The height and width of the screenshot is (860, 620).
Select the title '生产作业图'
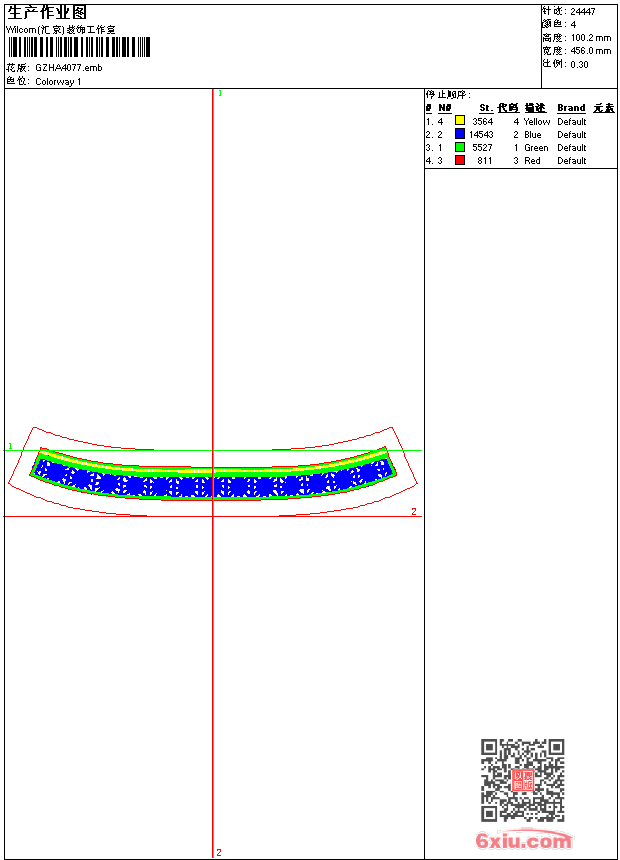click(47, 12)
